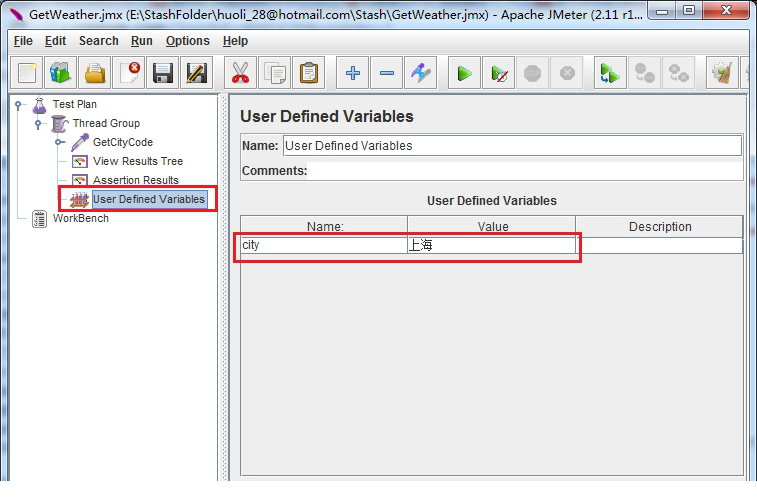Cut with the scissors icon
This screenshot has height=500, width=757.
click(240, 73)
